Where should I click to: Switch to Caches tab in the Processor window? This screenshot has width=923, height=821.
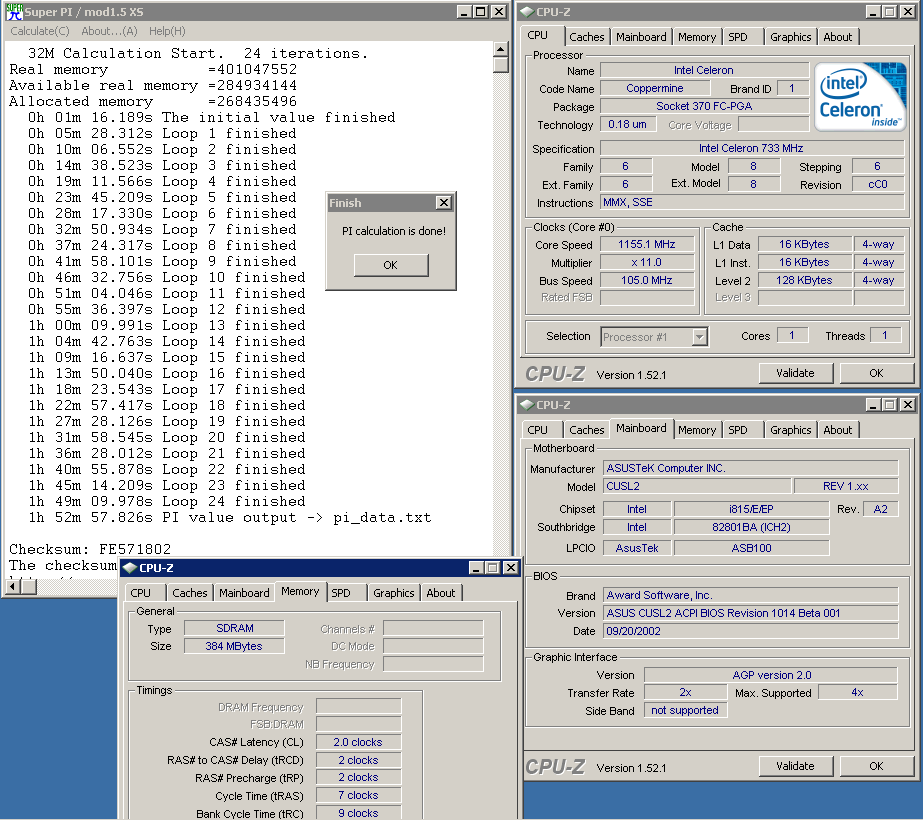[587, 37]
